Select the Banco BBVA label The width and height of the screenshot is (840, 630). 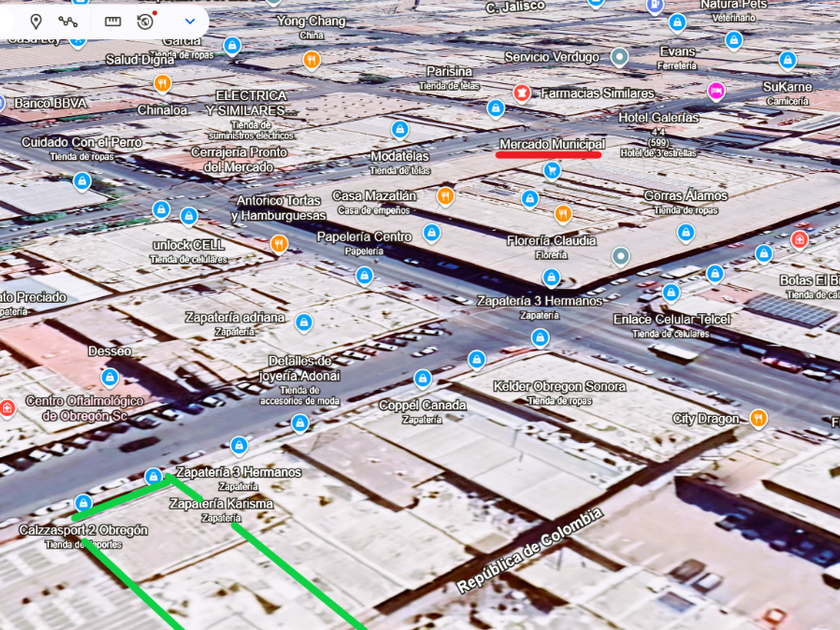[50, 103]
